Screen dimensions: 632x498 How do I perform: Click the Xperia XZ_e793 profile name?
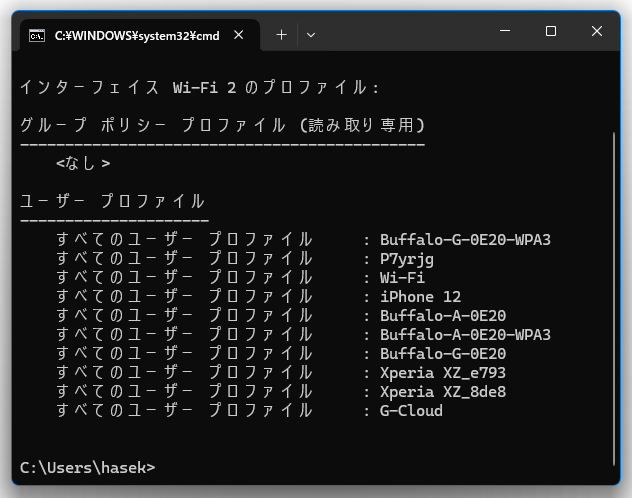click(x=443, y=373)
